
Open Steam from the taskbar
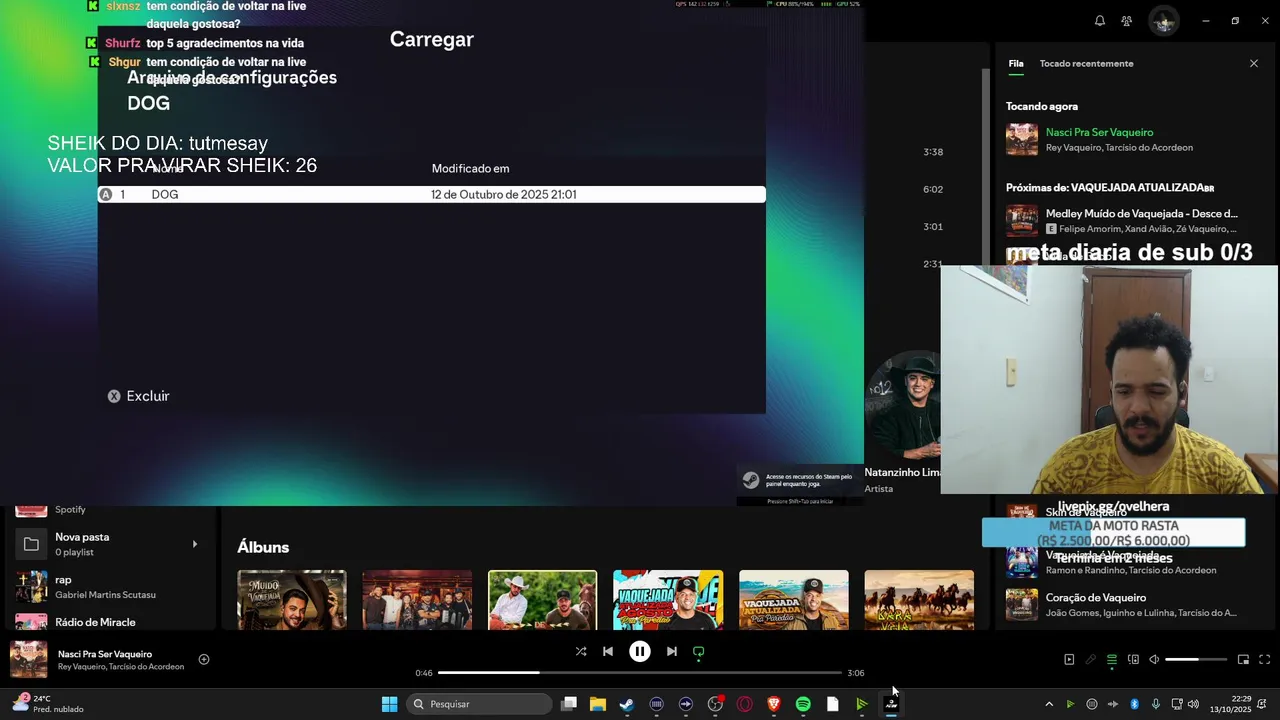pos(627,704)
